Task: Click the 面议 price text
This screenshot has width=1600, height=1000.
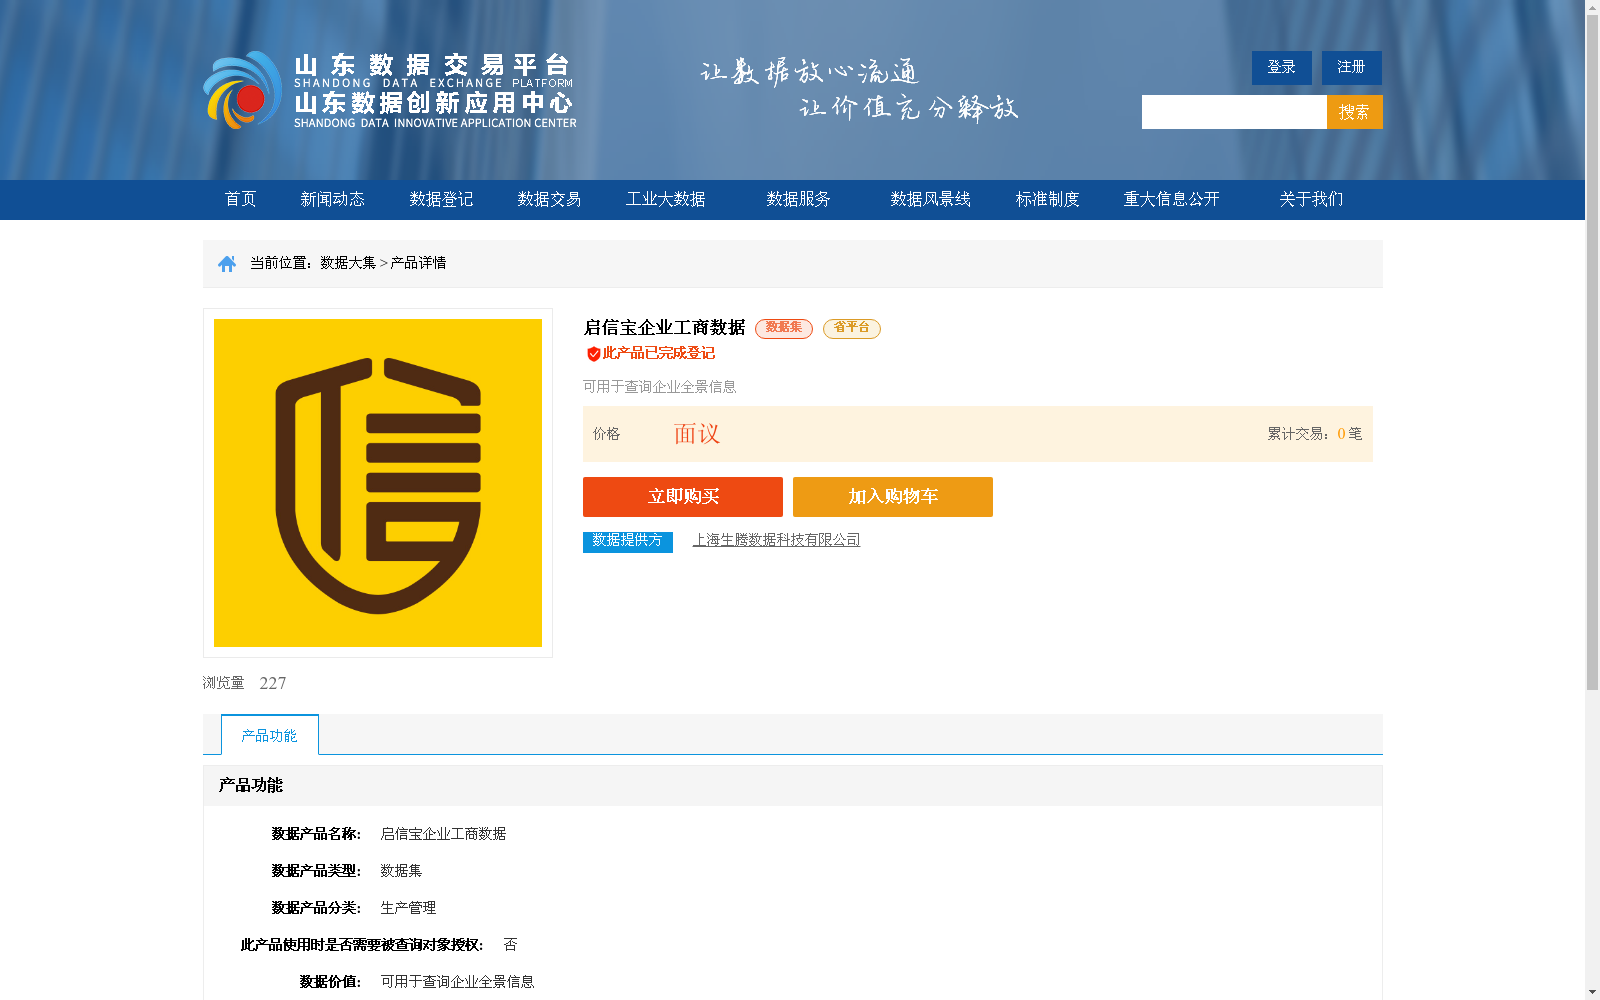Action: (697, 434)
